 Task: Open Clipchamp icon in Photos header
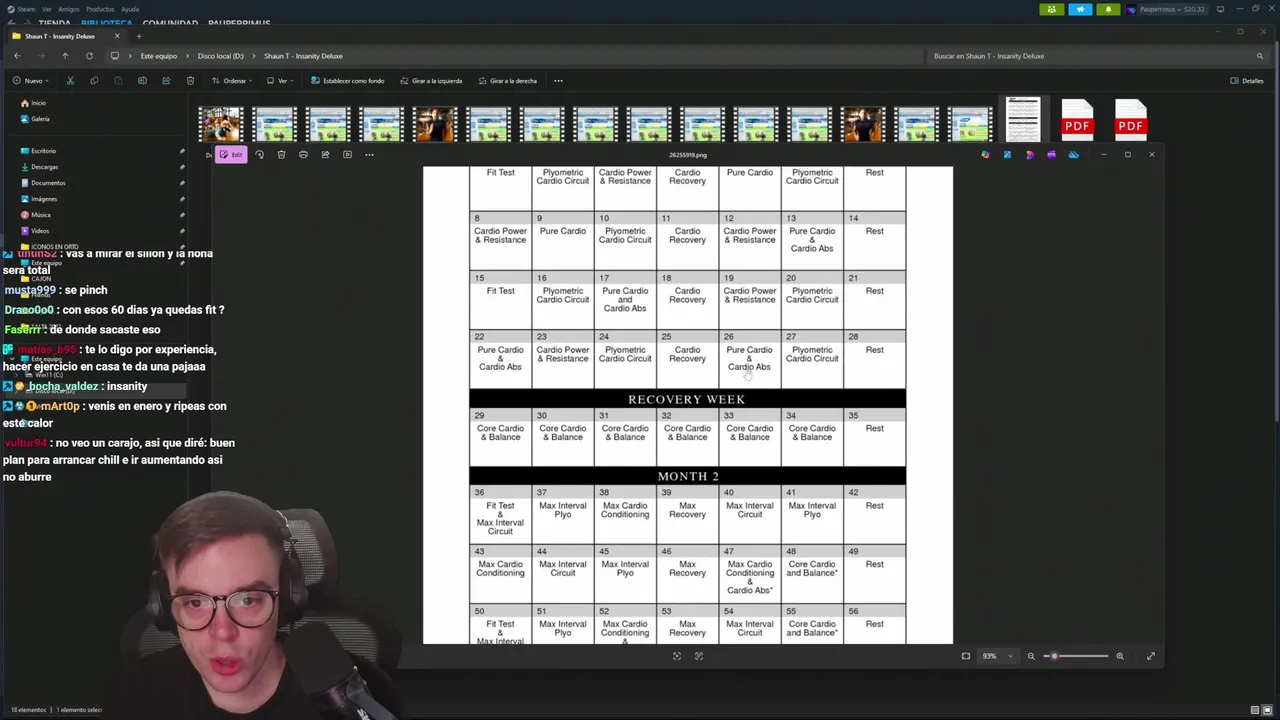point(1051,155)
